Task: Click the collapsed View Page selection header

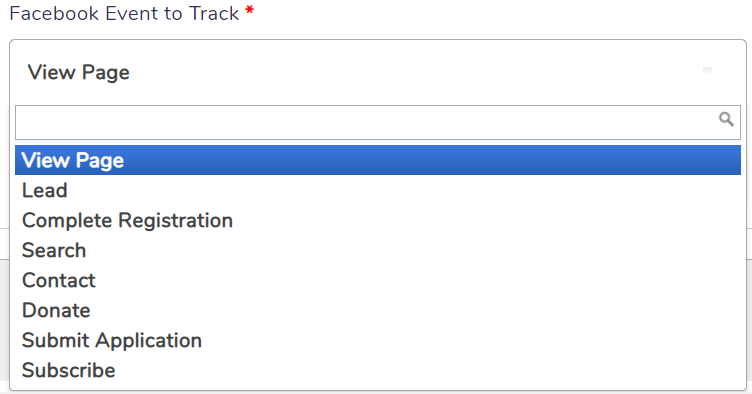Action: click(378, 72)
